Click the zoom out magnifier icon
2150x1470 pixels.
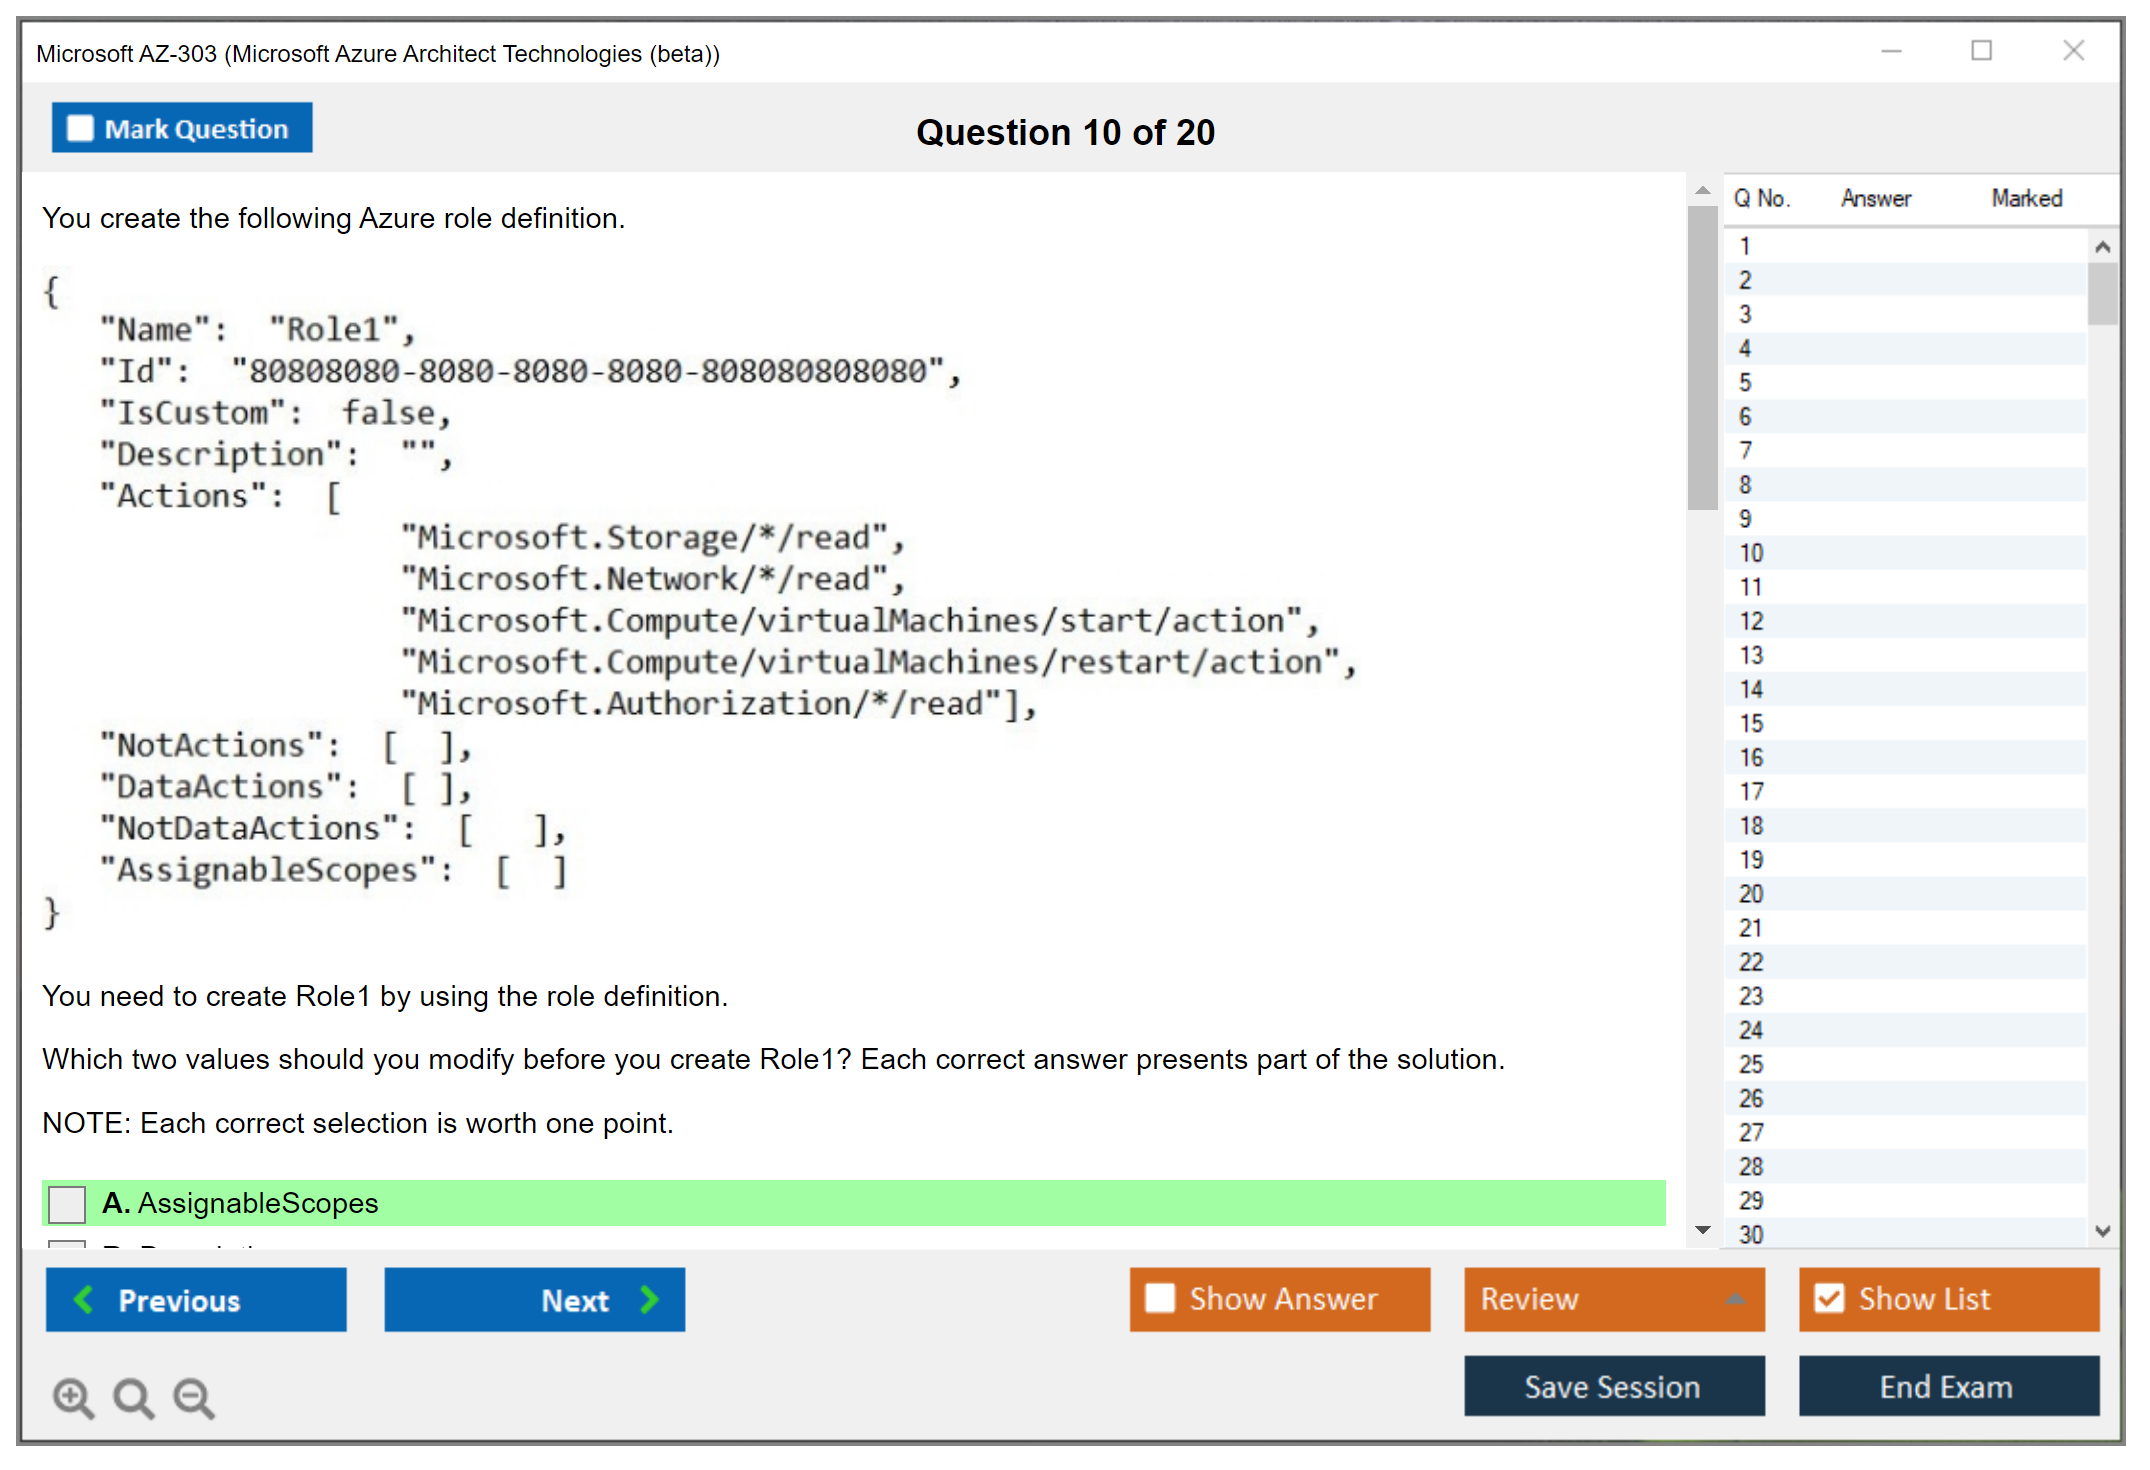point(194,1397)
